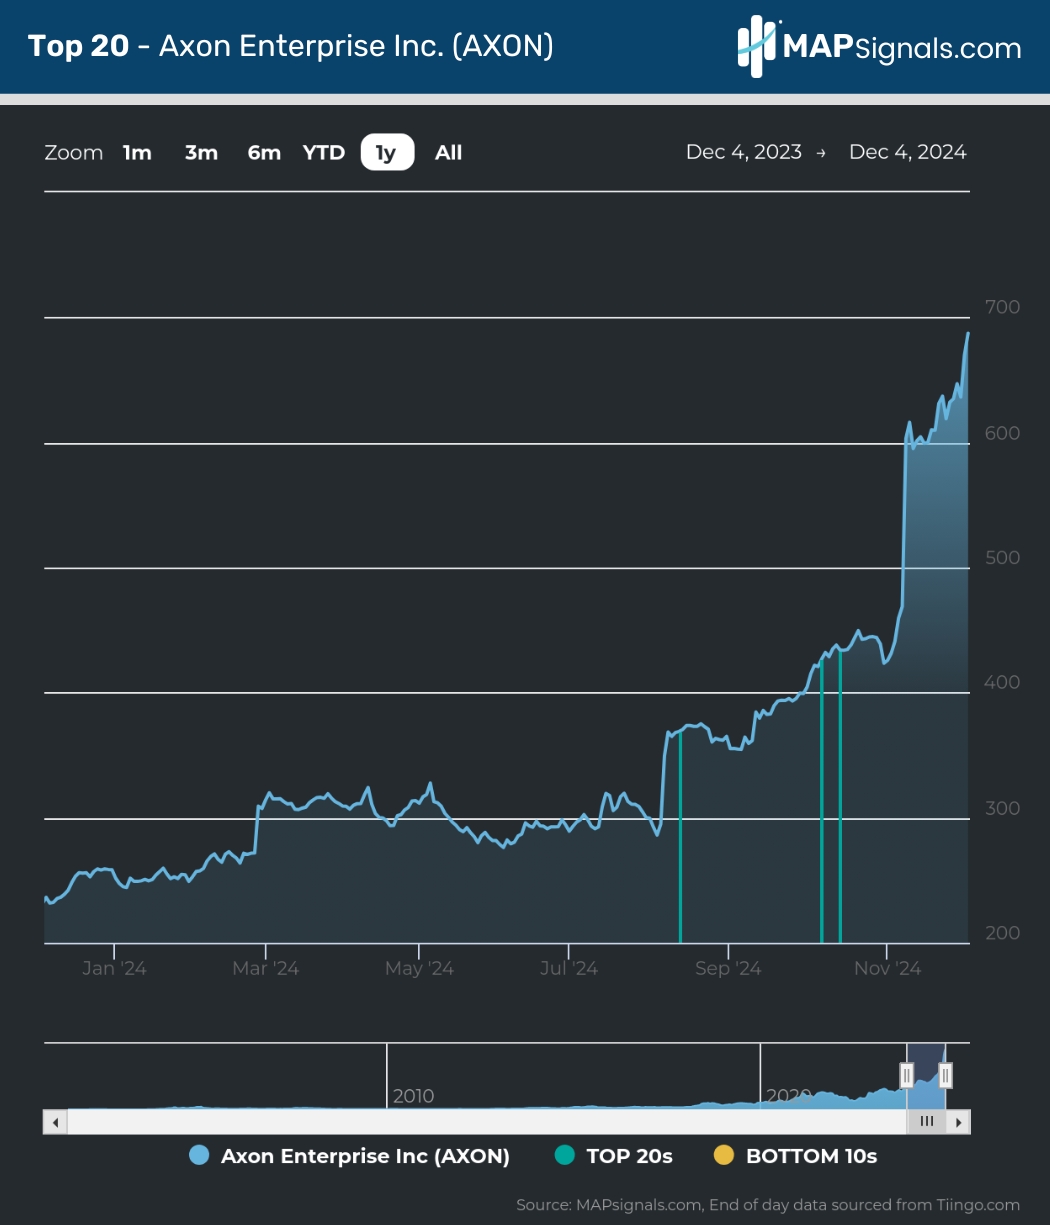Click the navigator scrollbar thumb
1050x1225 pixels.
pyautogui.click(x=927, y=1122)
